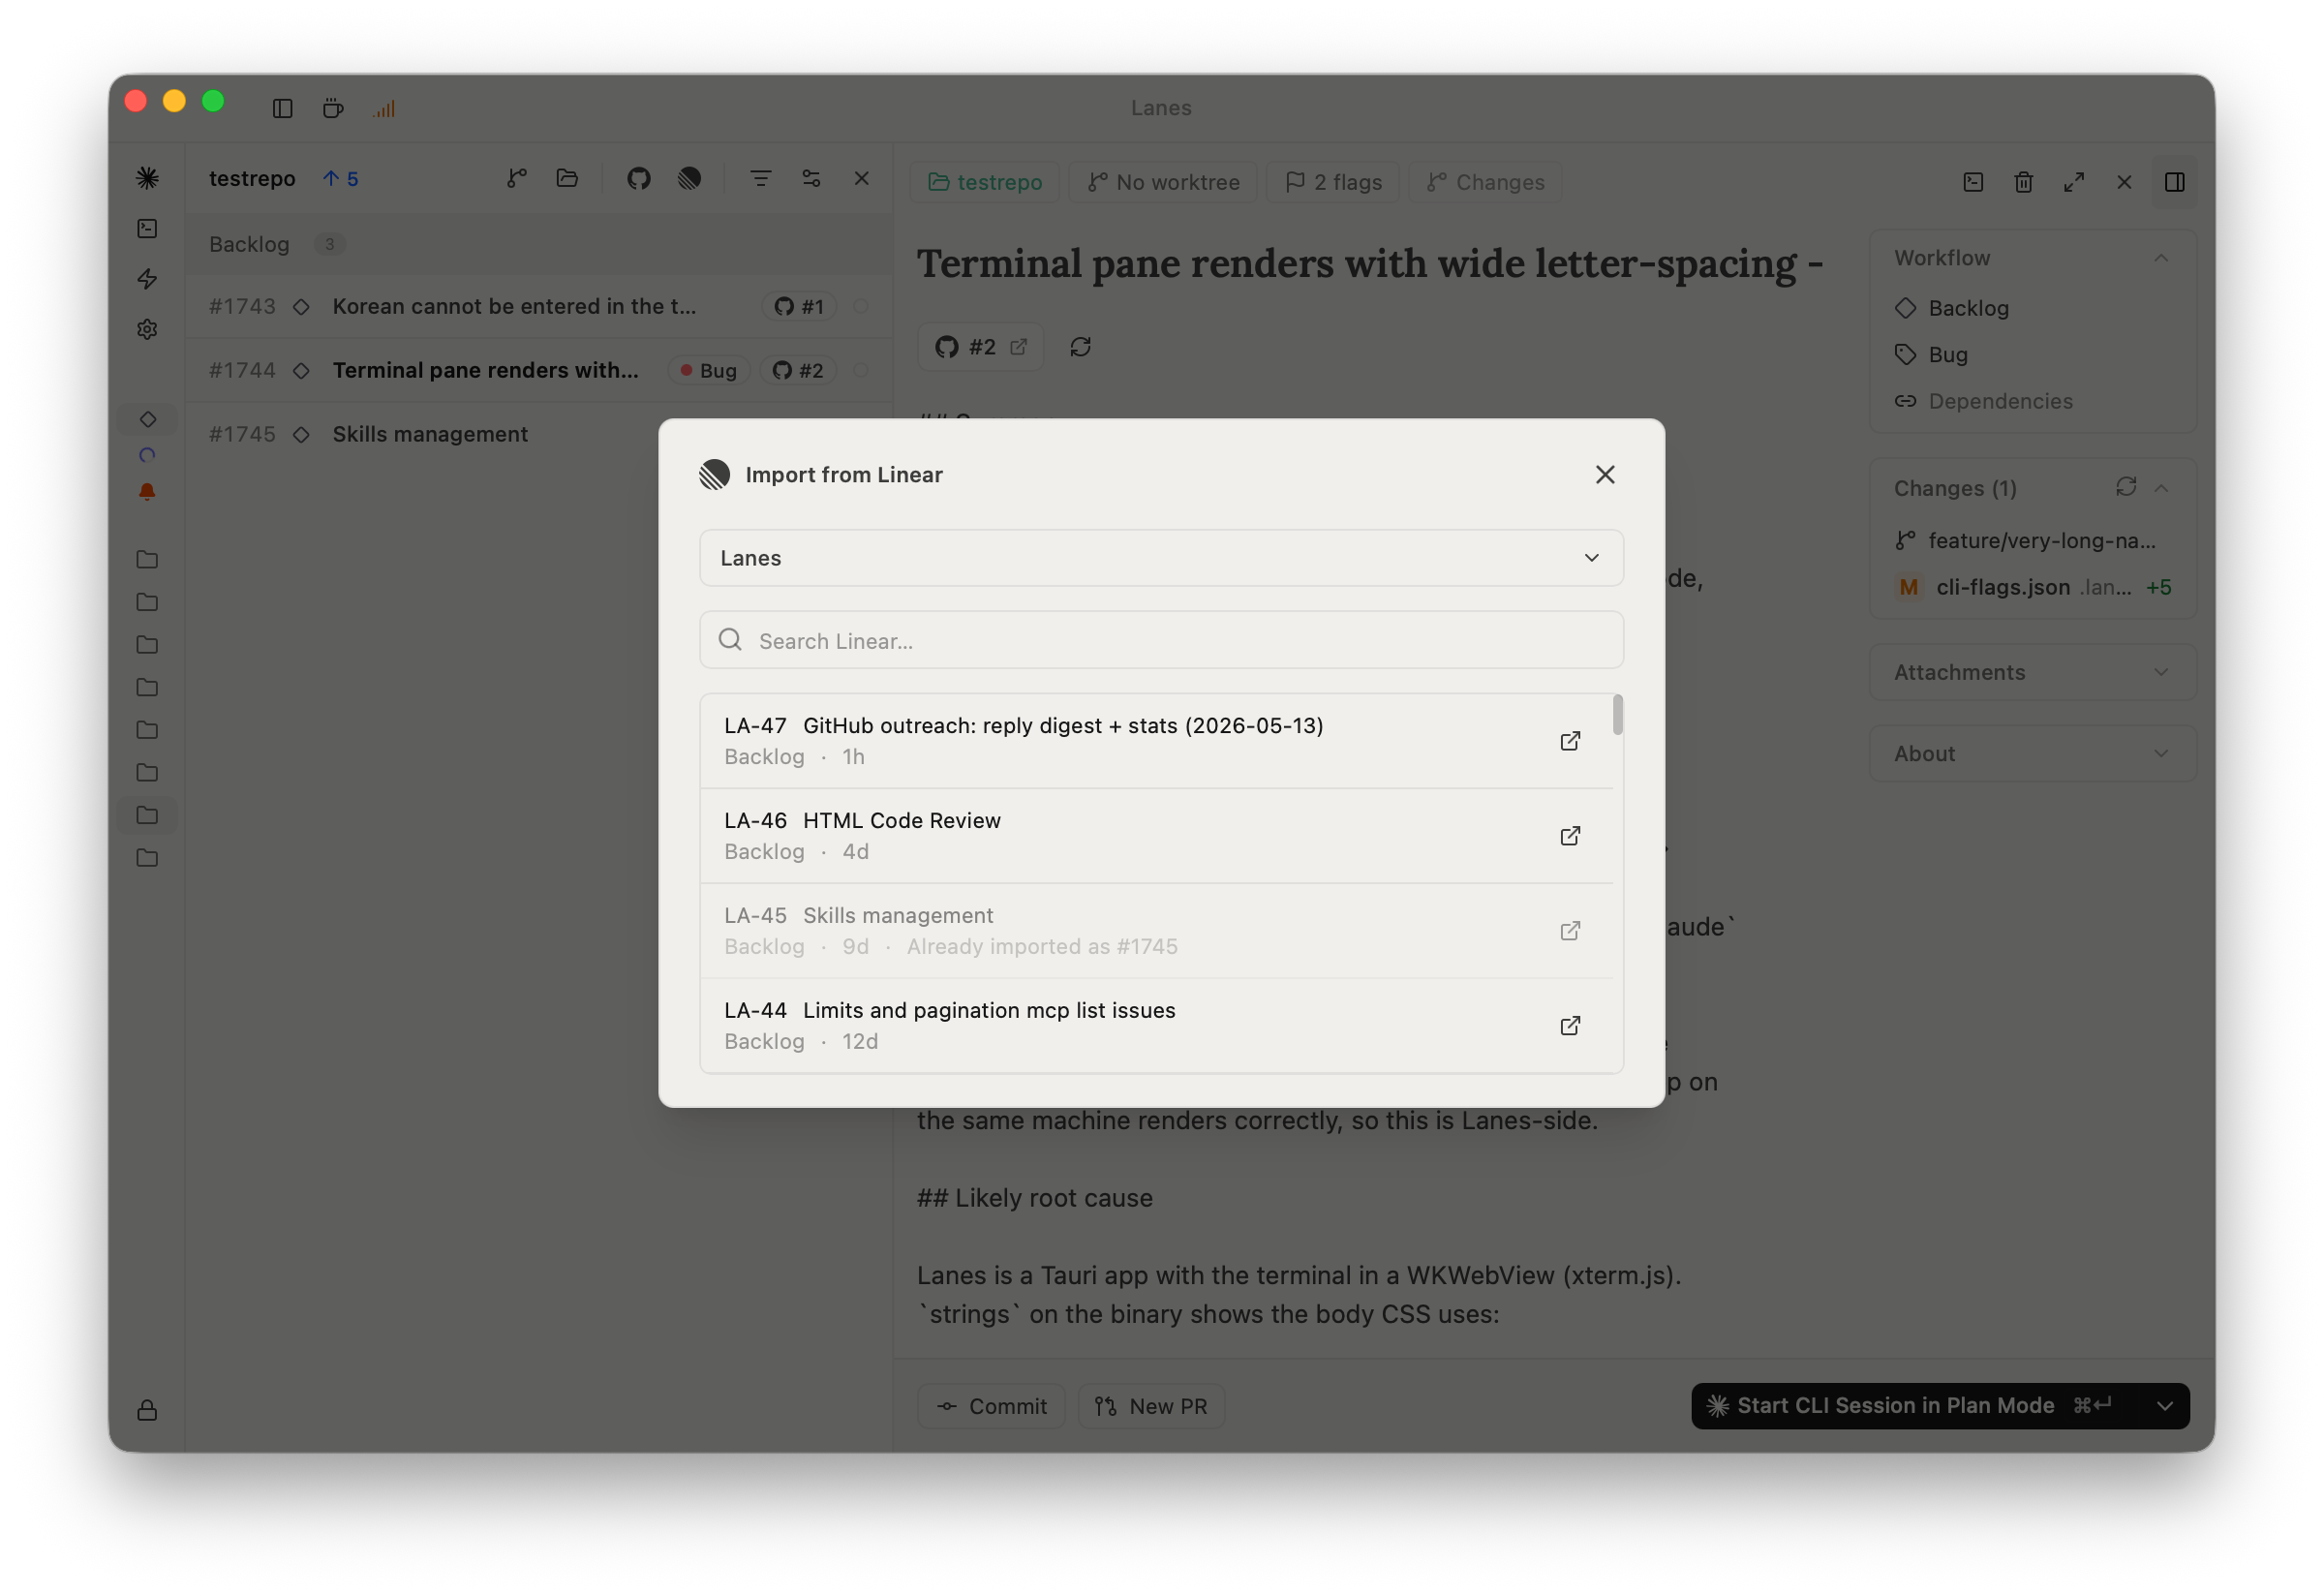The image size is (2324, 1596).
Task: Collapse the Workflow section
Action: [x=2160, y=258]
